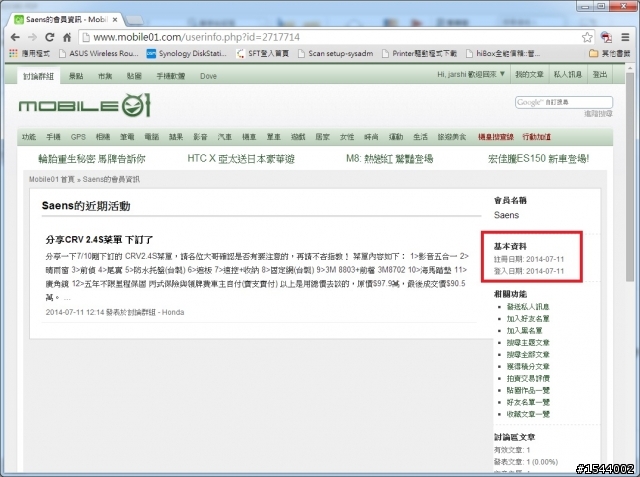Click 加入黑名單 link
640x477 pixels.
(x=524, y=331)
